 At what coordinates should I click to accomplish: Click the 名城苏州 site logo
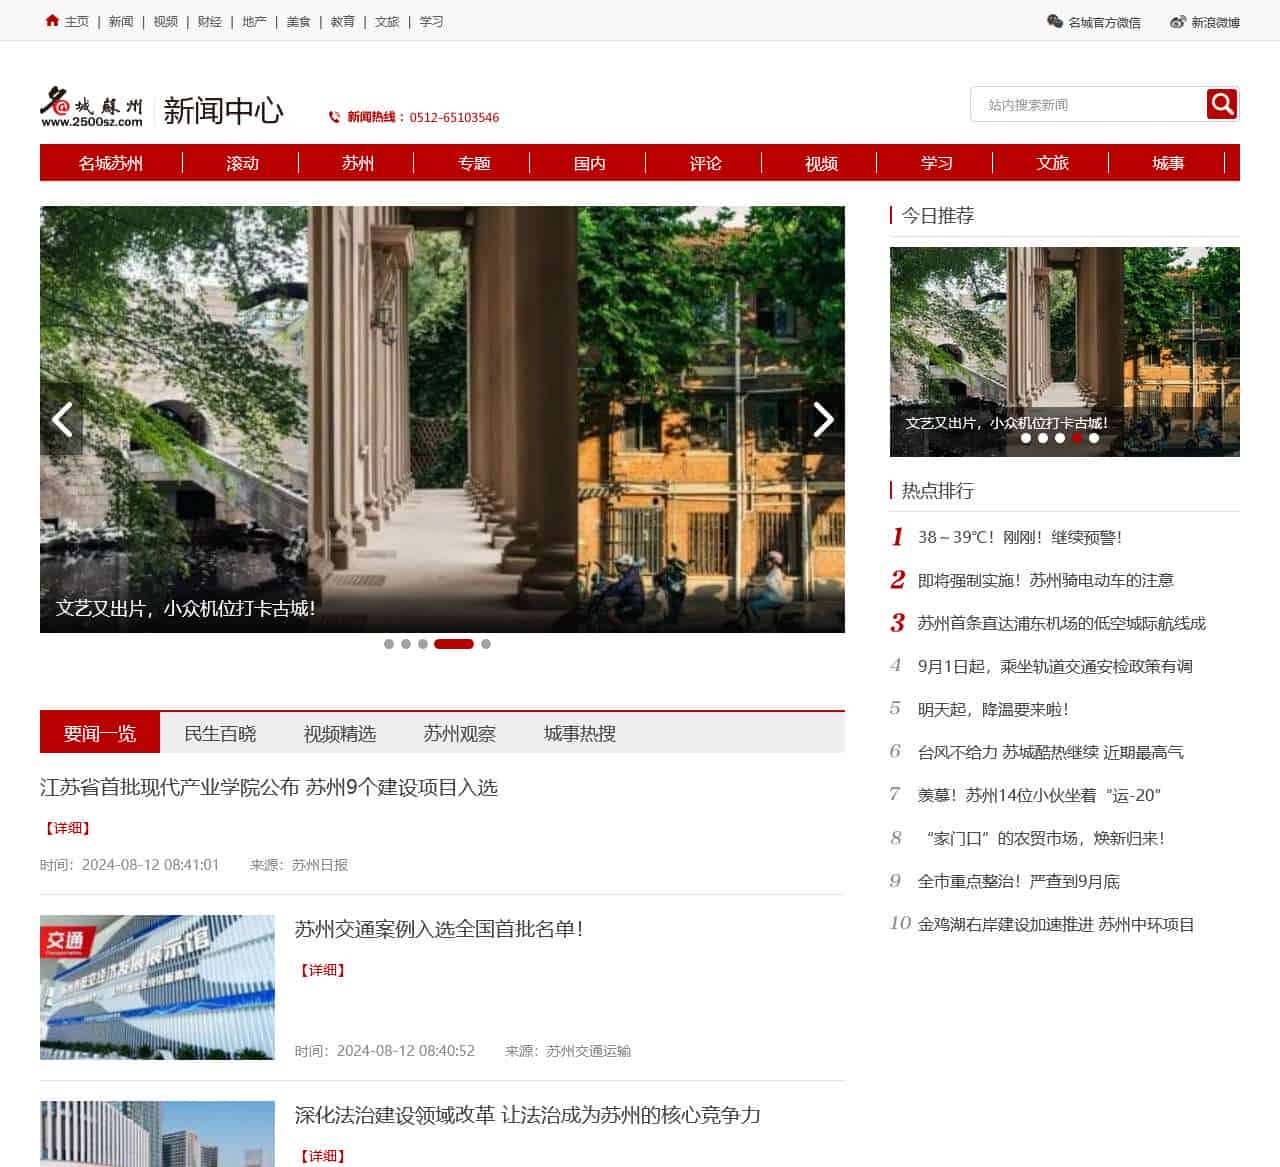click(92, 107)
